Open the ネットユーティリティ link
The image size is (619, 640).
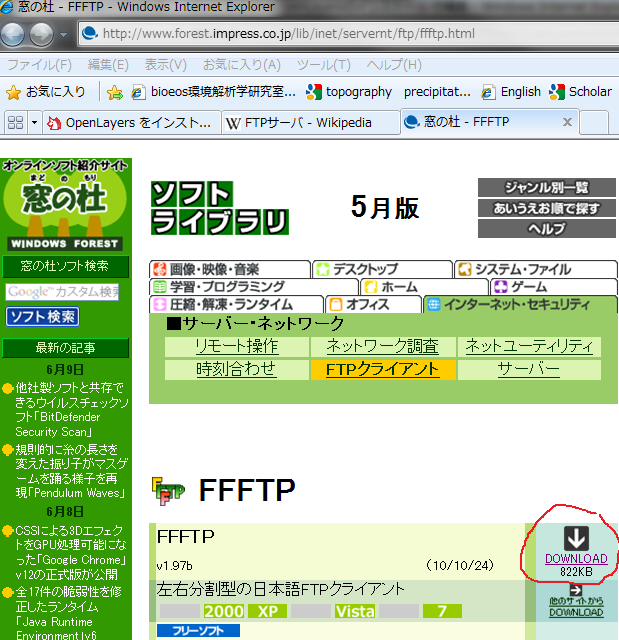click(529, 347)
